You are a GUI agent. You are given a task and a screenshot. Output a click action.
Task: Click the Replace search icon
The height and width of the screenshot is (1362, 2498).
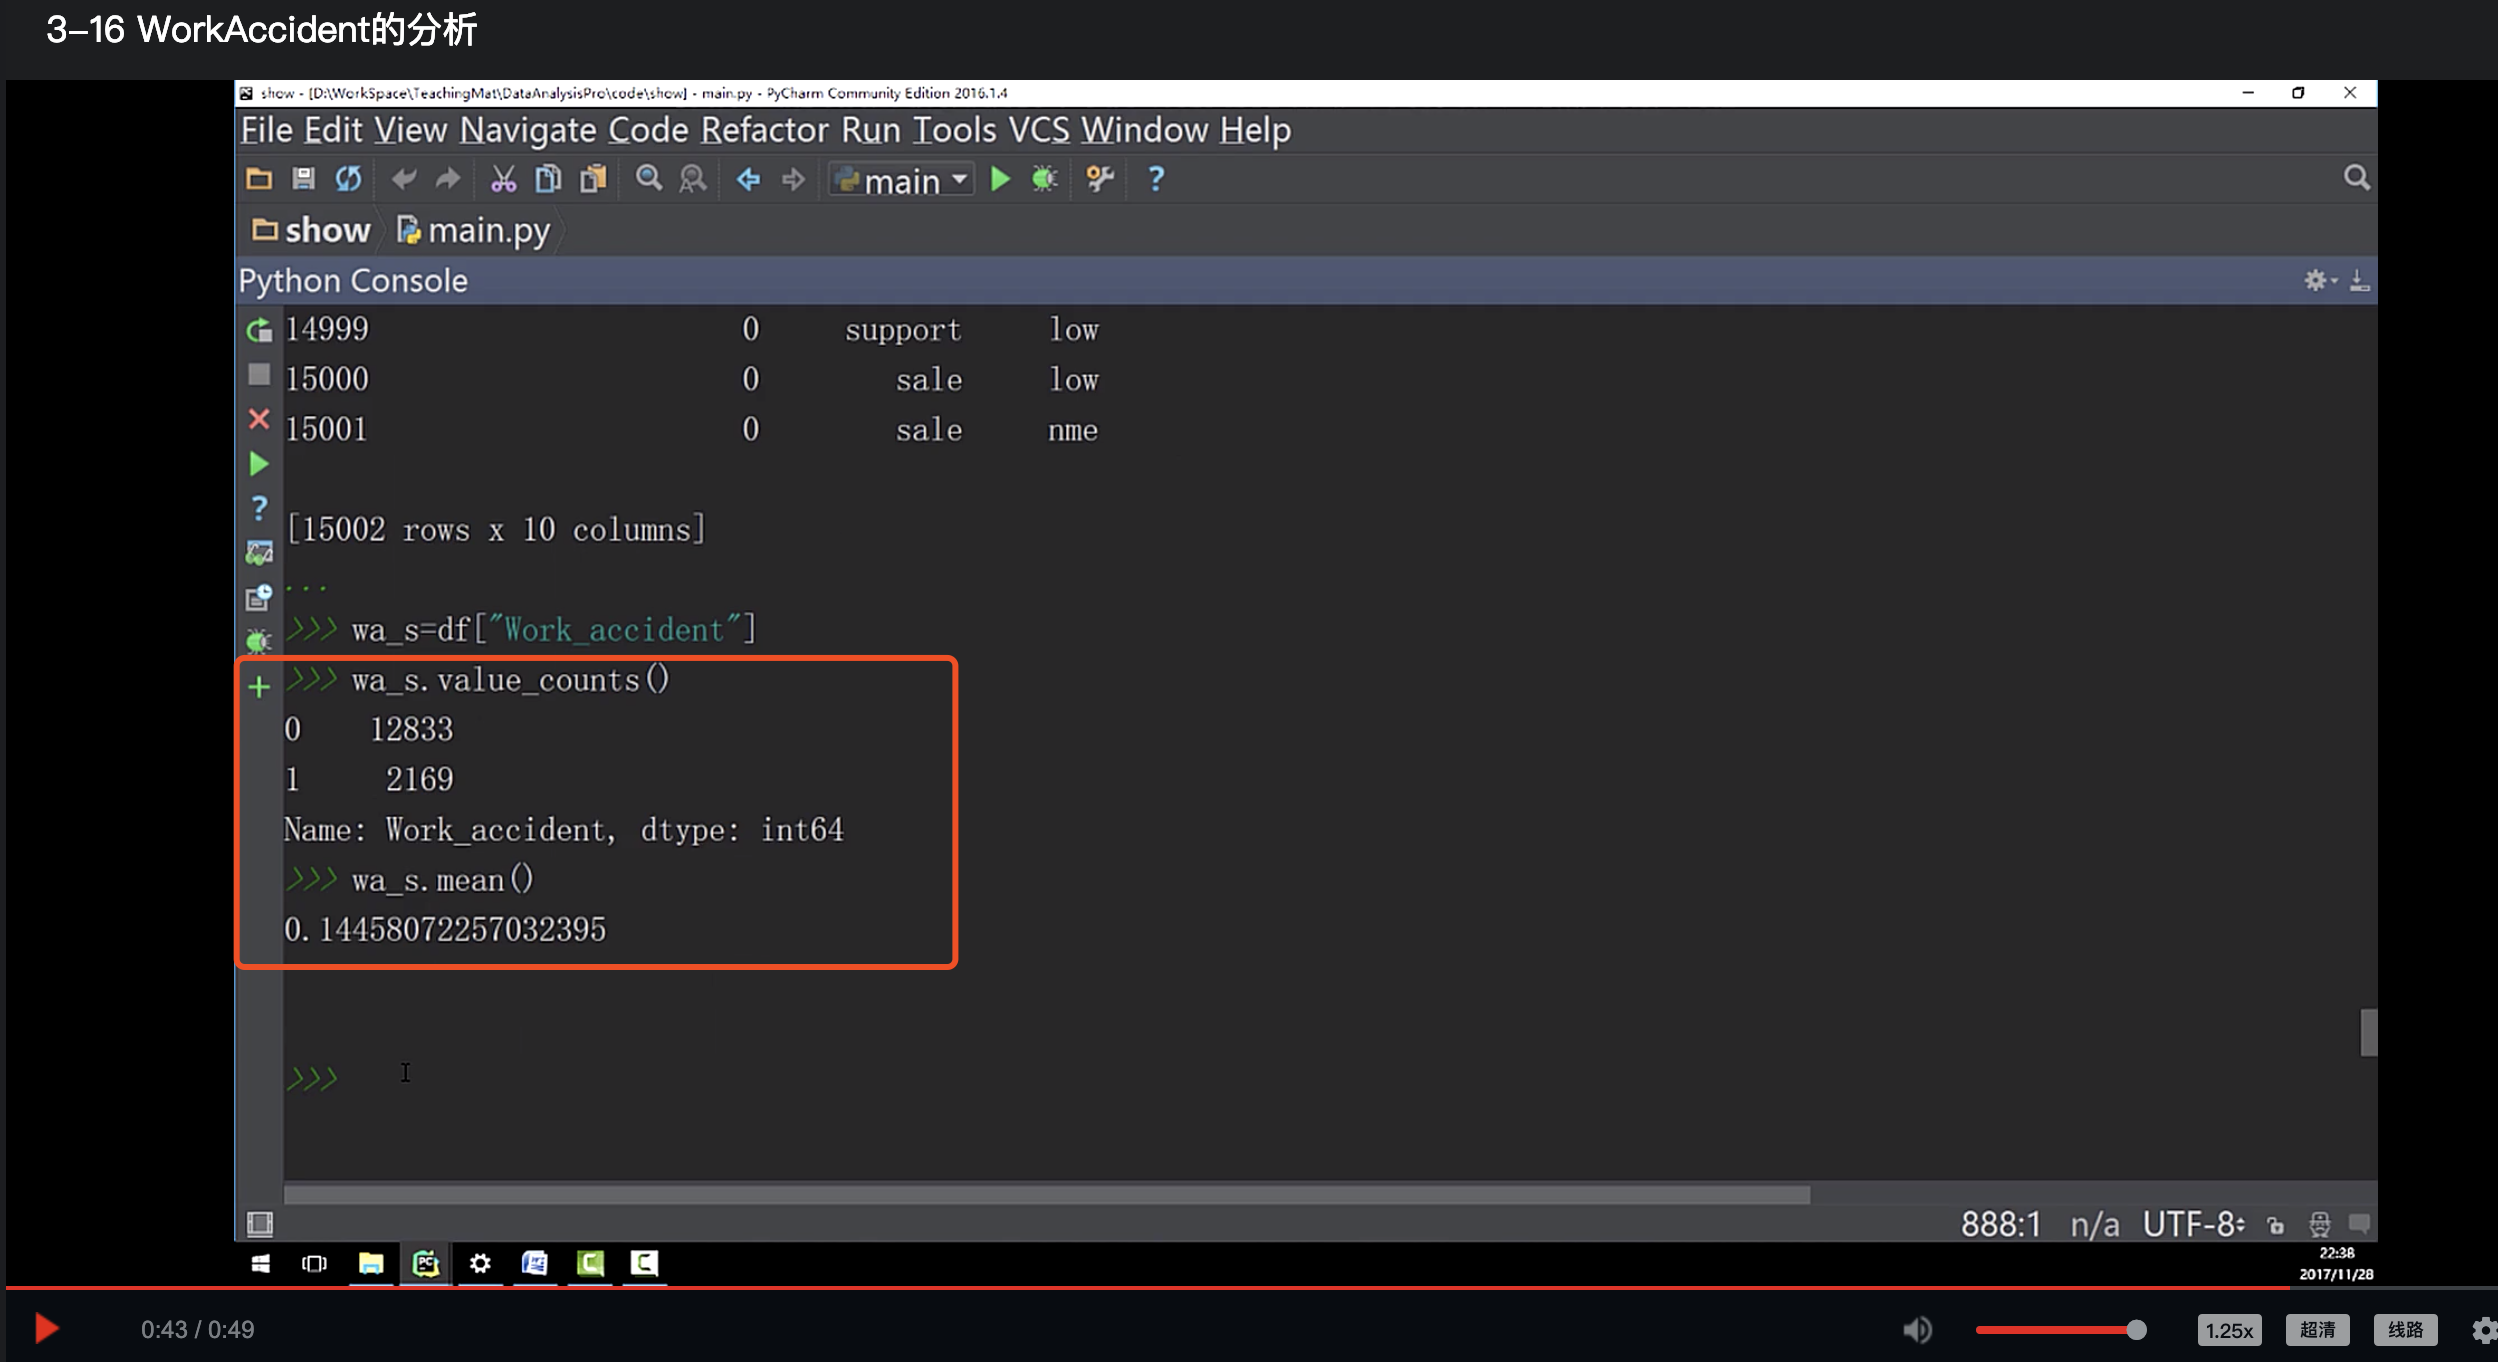(x=693, y=179)
